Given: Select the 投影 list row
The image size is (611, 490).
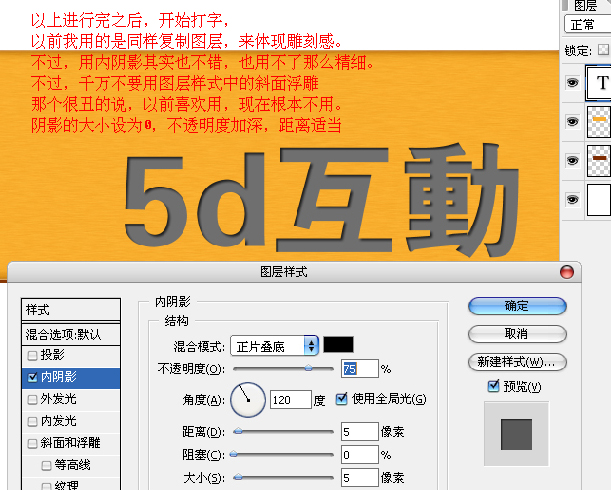Looking at the screenshot, I should coord(71,355).
